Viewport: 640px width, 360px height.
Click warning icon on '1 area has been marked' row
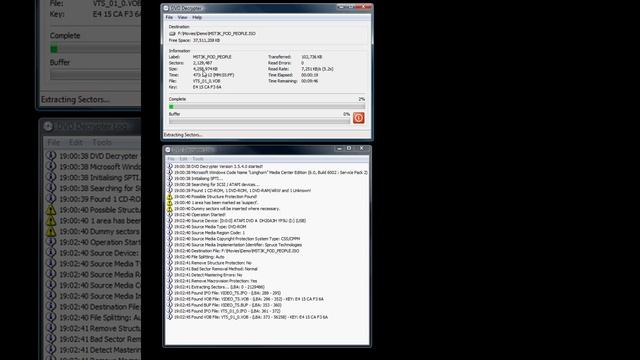click(170, 202)
